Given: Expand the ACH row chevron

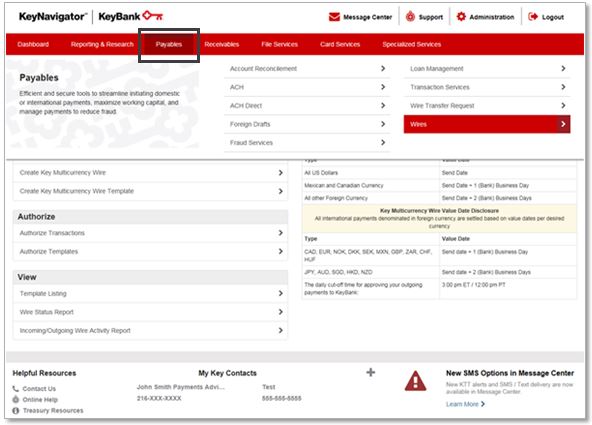Looking at the screenshot, I should click(383, 87).
